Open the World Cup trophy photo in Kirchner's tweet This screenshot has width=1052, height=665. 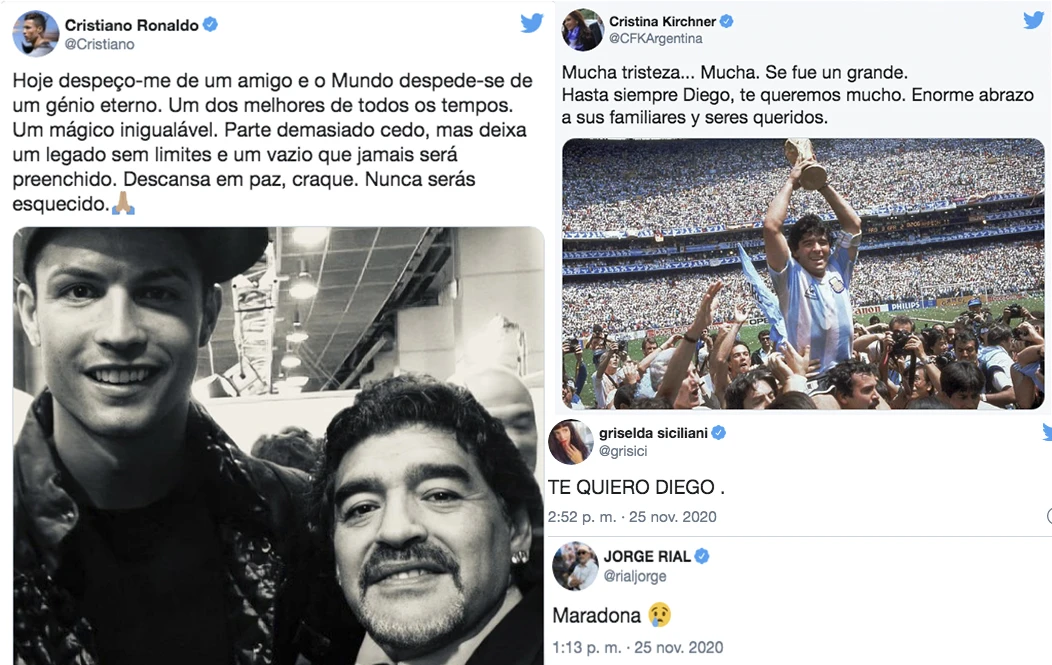click(803, 274)
